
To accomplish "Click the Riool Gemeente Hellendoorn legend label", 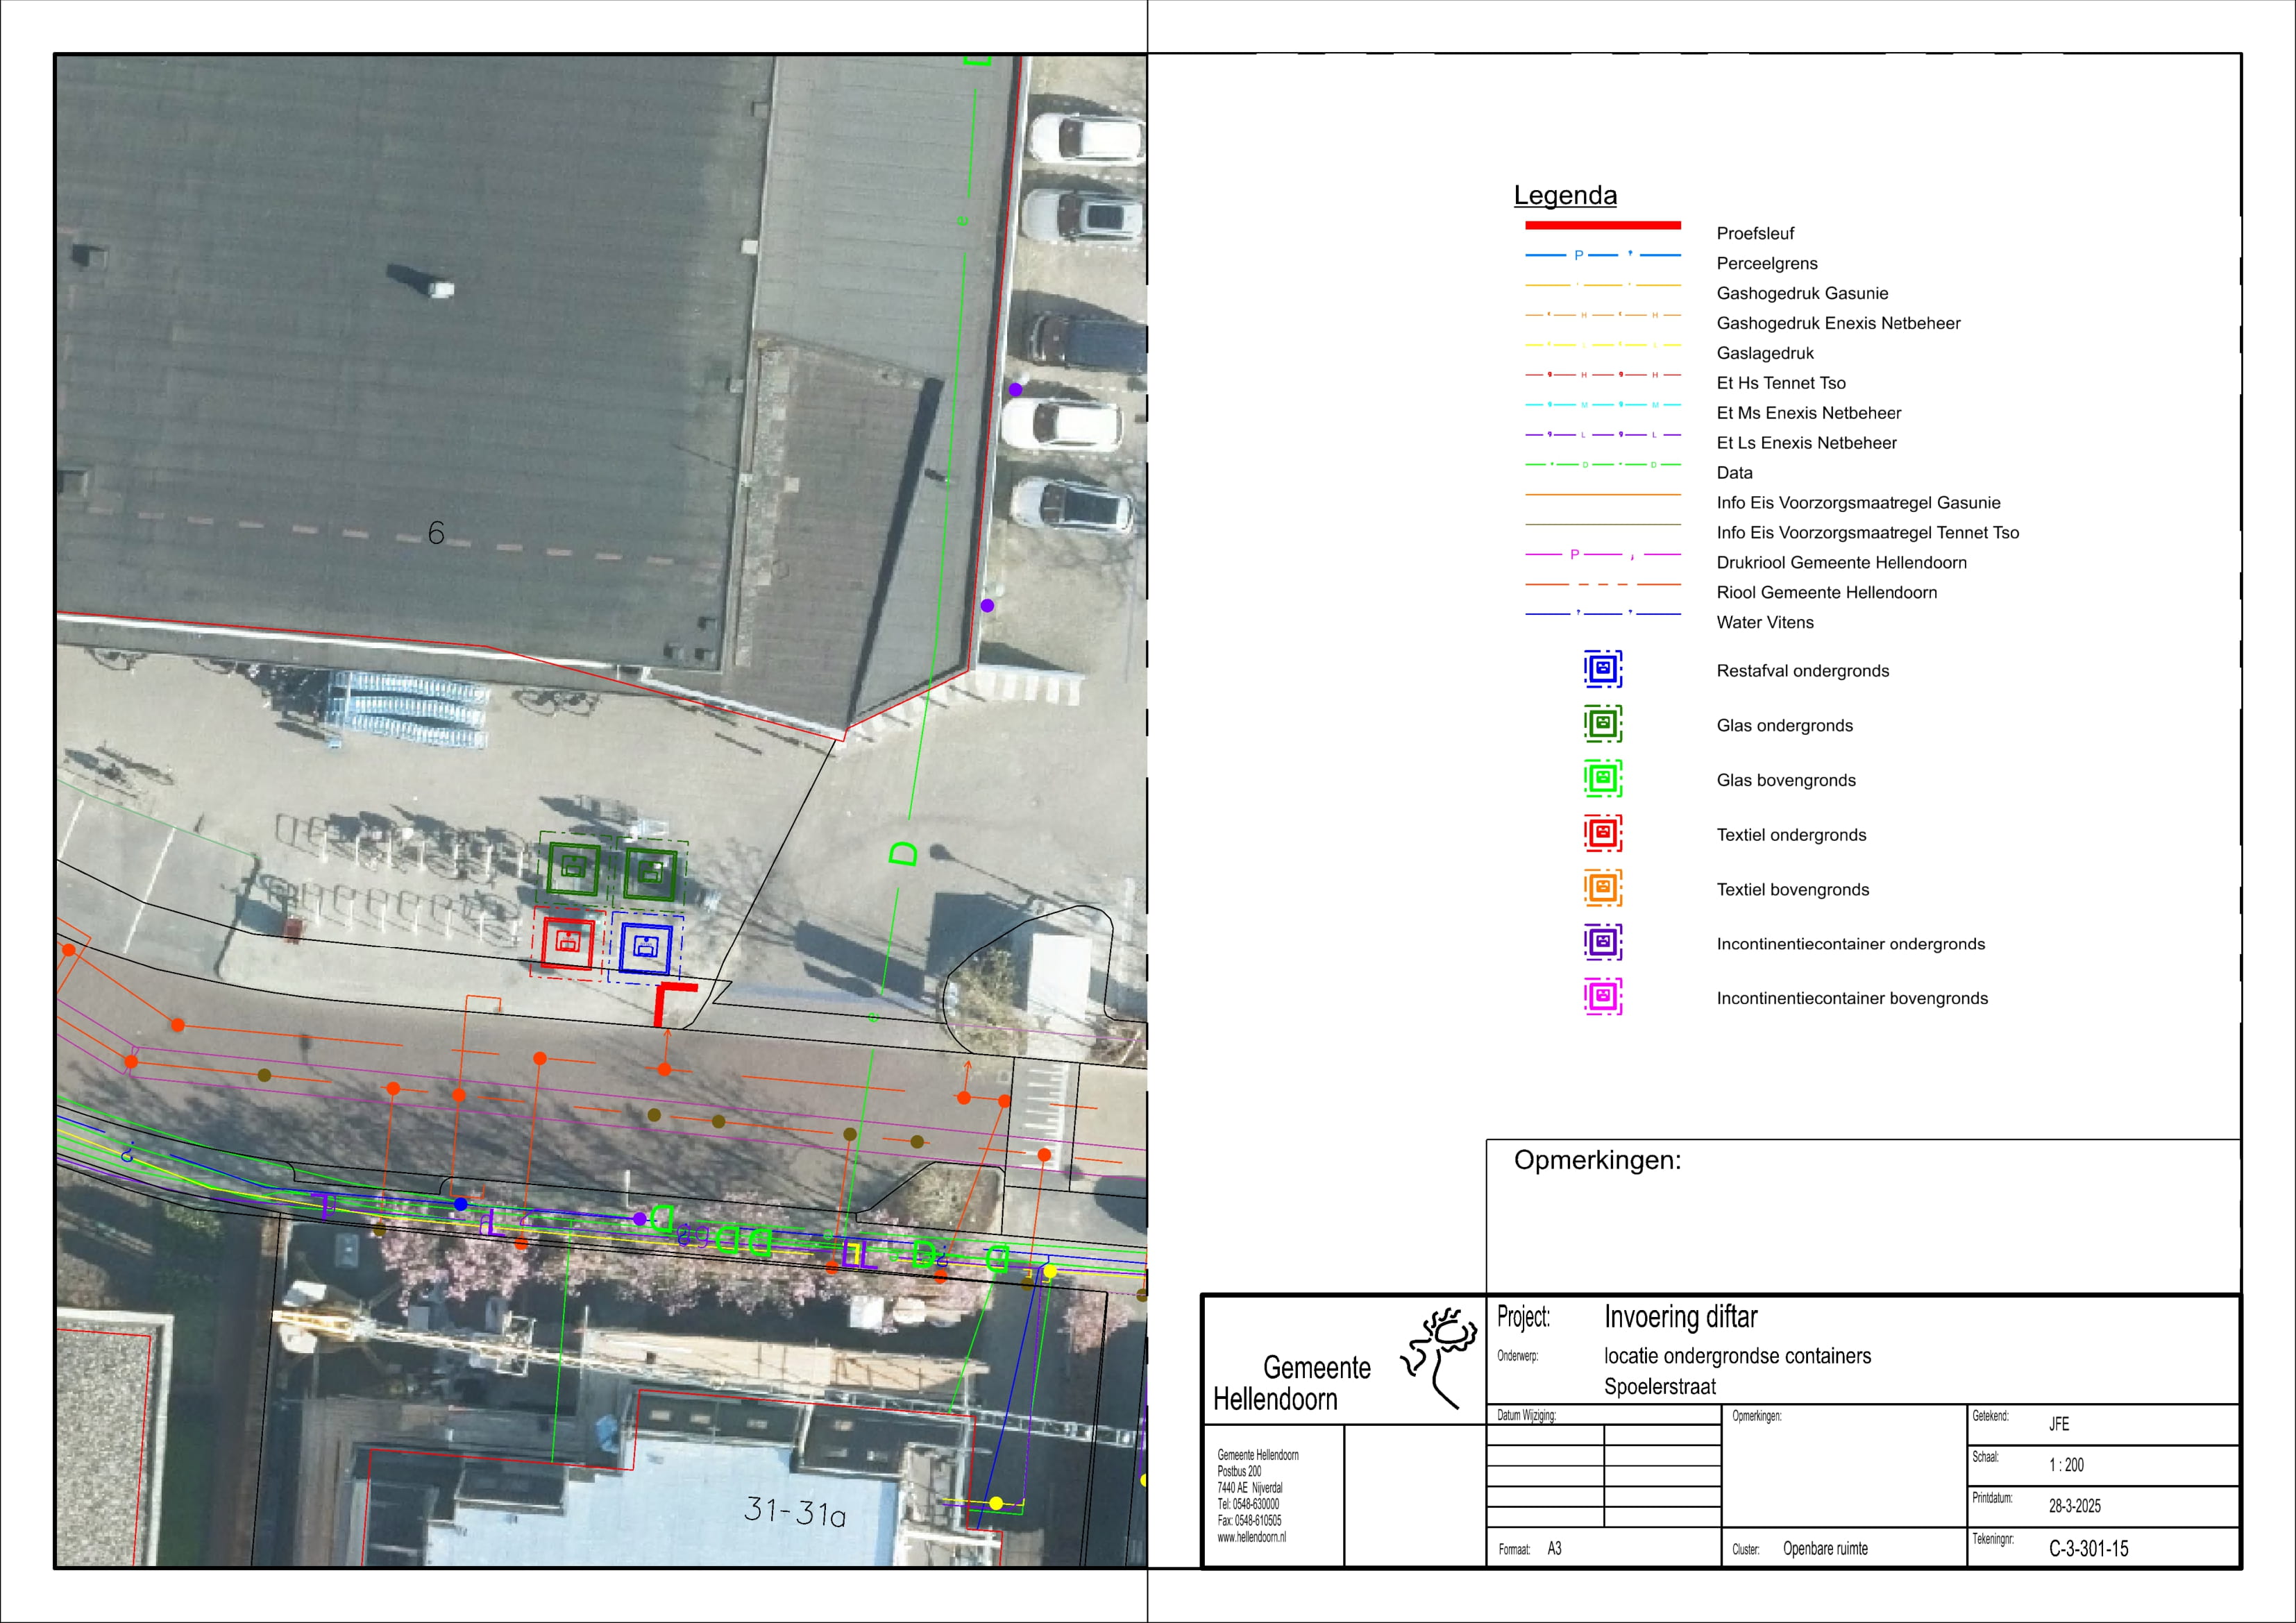I will [x=1826, y=592].
